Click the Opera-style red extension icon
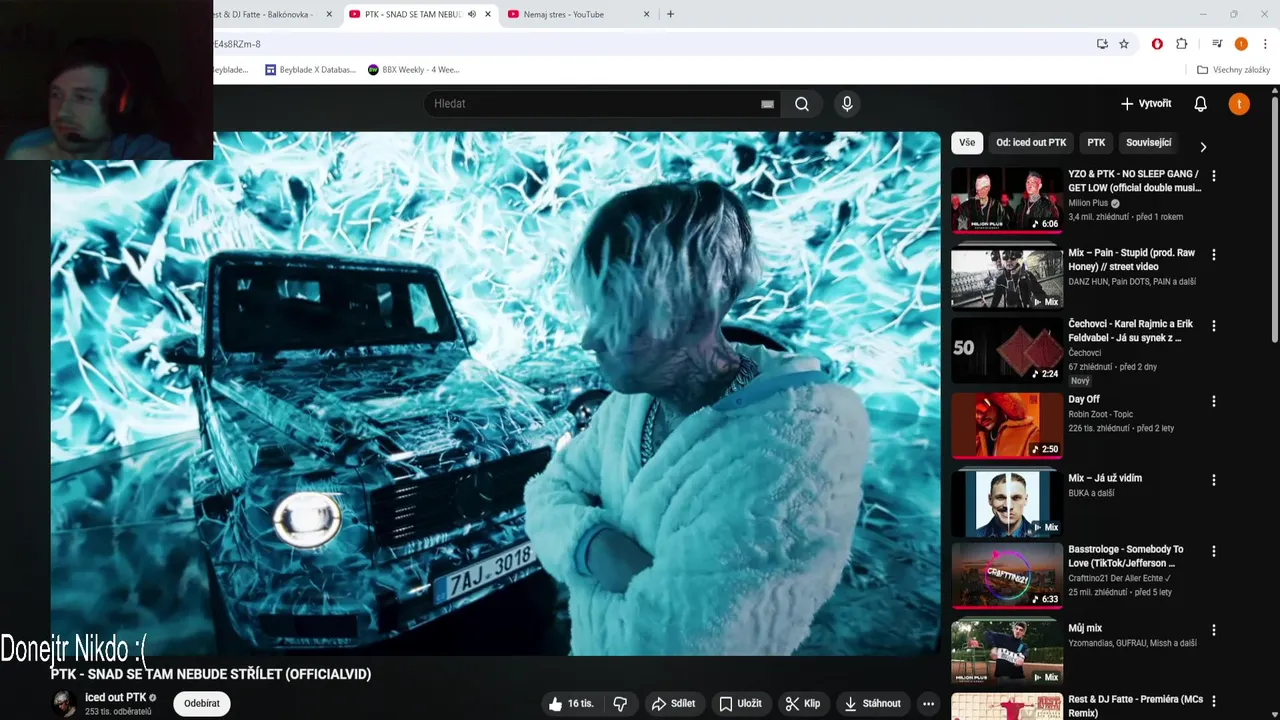The width and height of the screenshot is (1280, 720). [x=1157, y=44]
